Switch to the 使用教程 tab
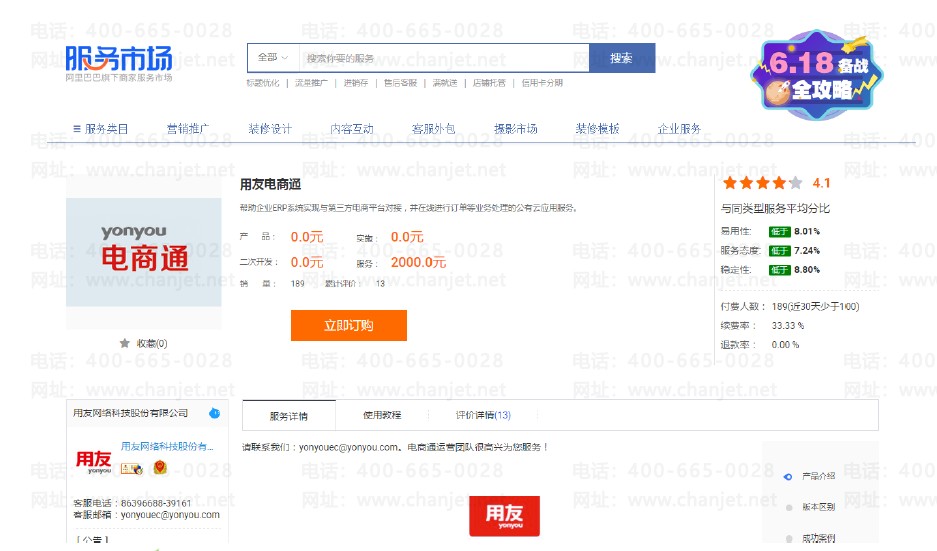The height and width of the screenshot is (551, 937). point(382,415)
